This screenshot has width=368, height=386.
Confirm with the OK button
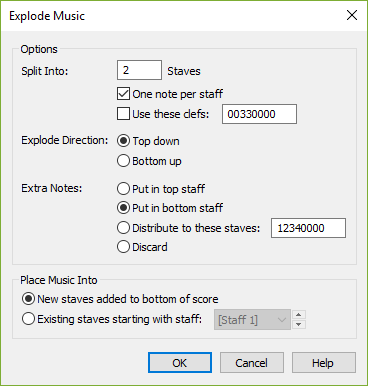(180, 363)
